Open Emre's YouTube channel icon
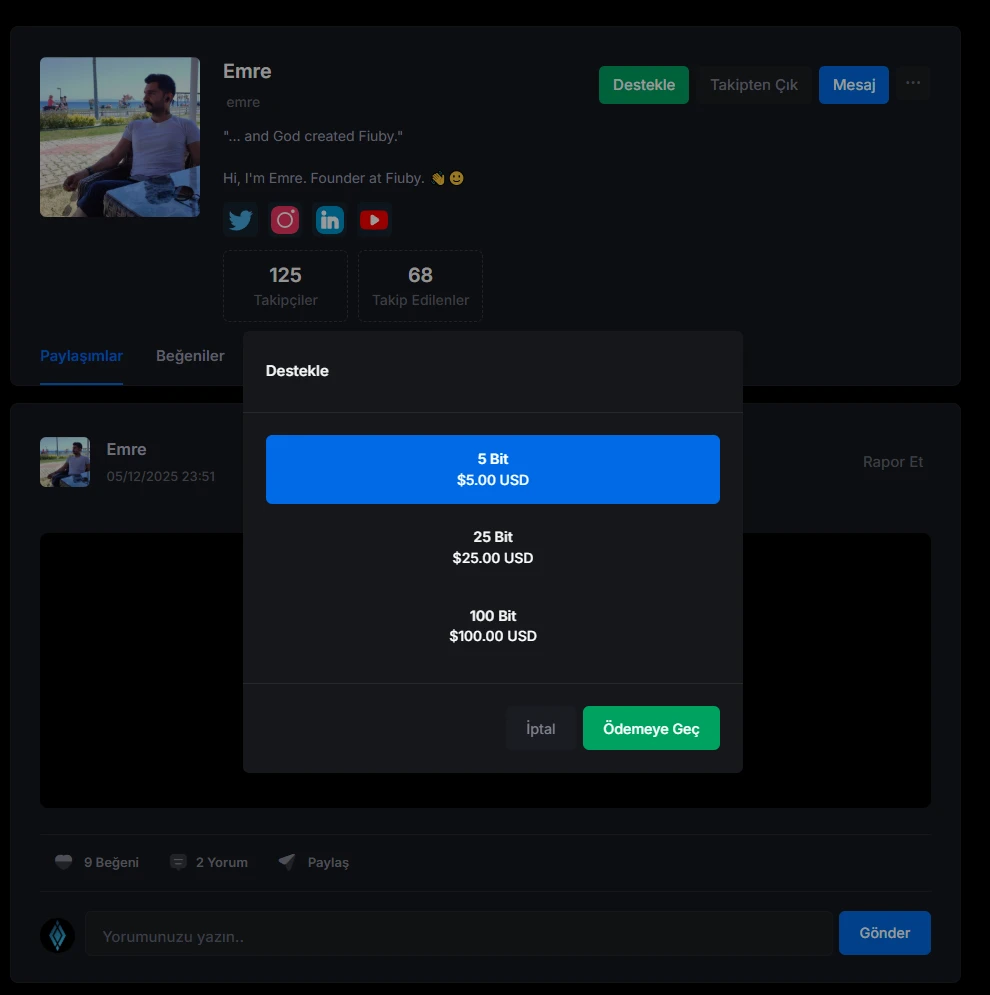The image size is (990, 995). pyautogui.click(x=374, y=220)
